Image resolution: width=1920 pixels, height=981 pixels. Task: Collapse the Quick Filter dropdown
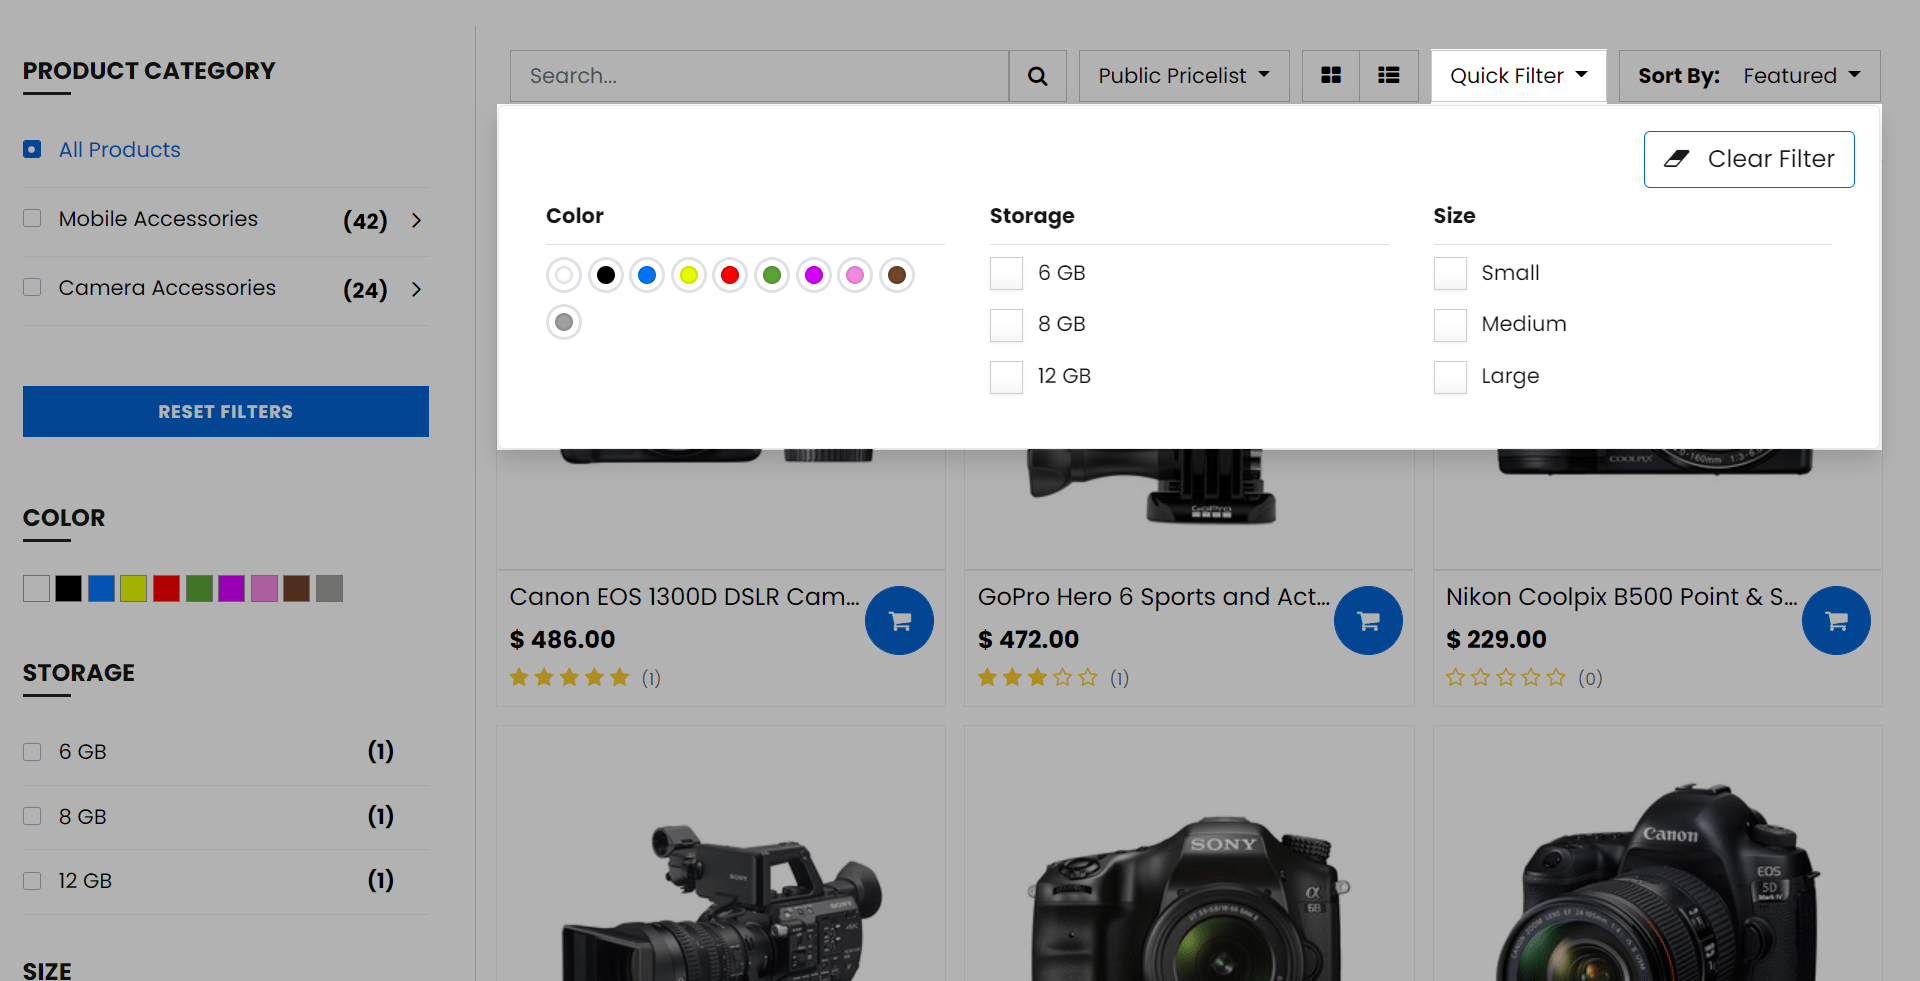pos(1518,76)
